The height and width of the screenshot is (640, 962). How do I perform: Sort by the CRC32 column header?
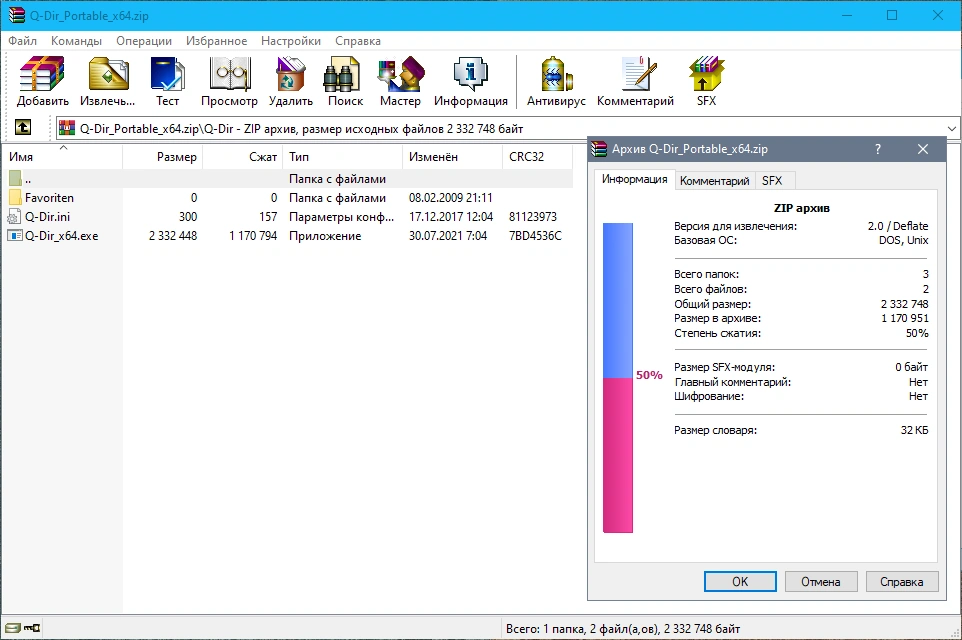[537, 156]
